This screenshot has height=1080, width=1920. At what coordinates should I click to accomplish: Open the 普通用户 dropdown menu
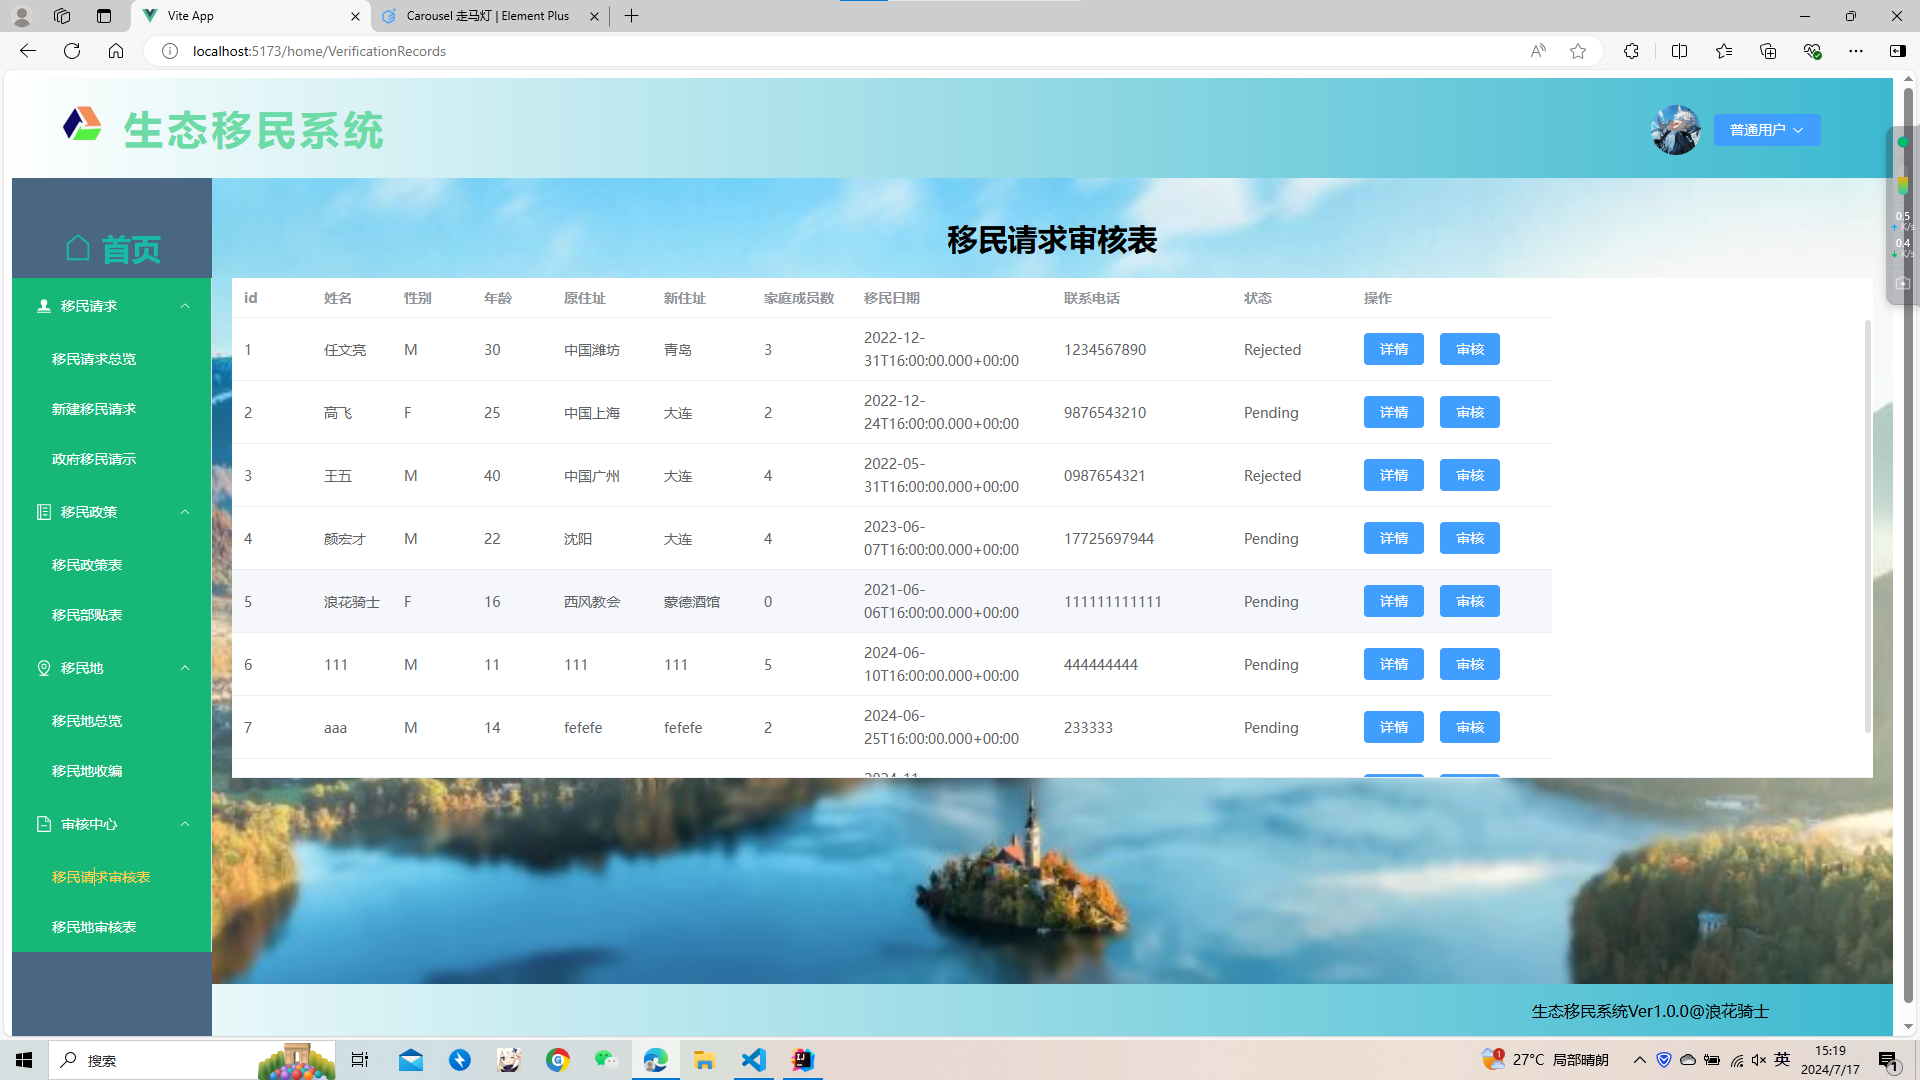[1767, 130]
